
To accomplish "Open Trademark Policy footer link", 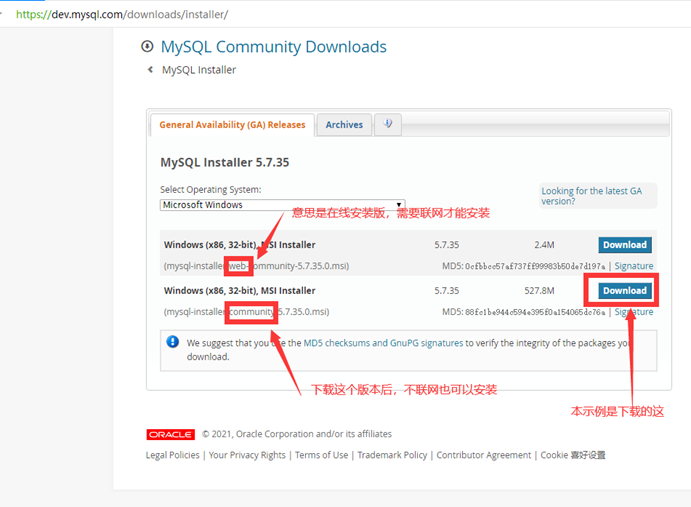I will coord(392,455).
